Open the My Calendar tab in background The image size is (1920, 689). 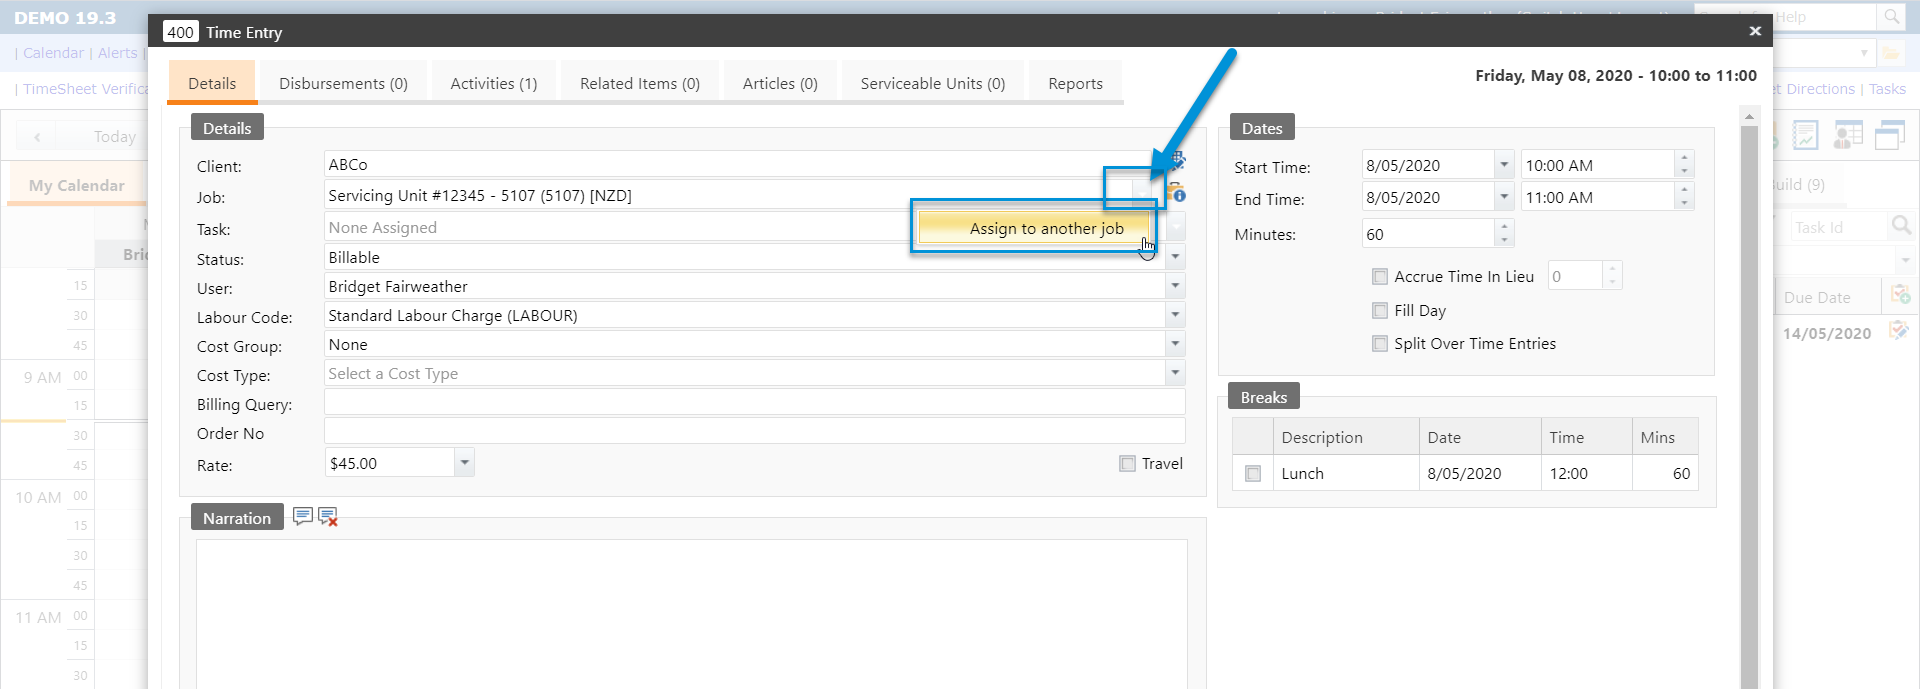pyautogui.click(x=77, y=185)
